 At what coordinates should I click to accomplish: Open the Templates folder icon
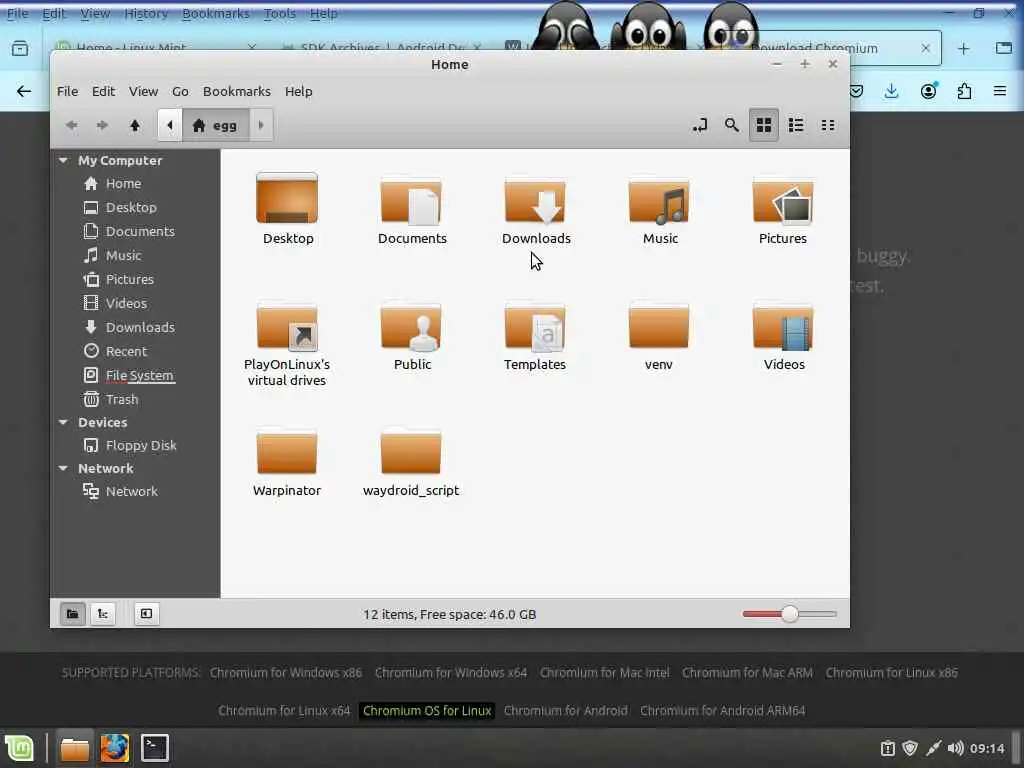click(x=536, y=326)
